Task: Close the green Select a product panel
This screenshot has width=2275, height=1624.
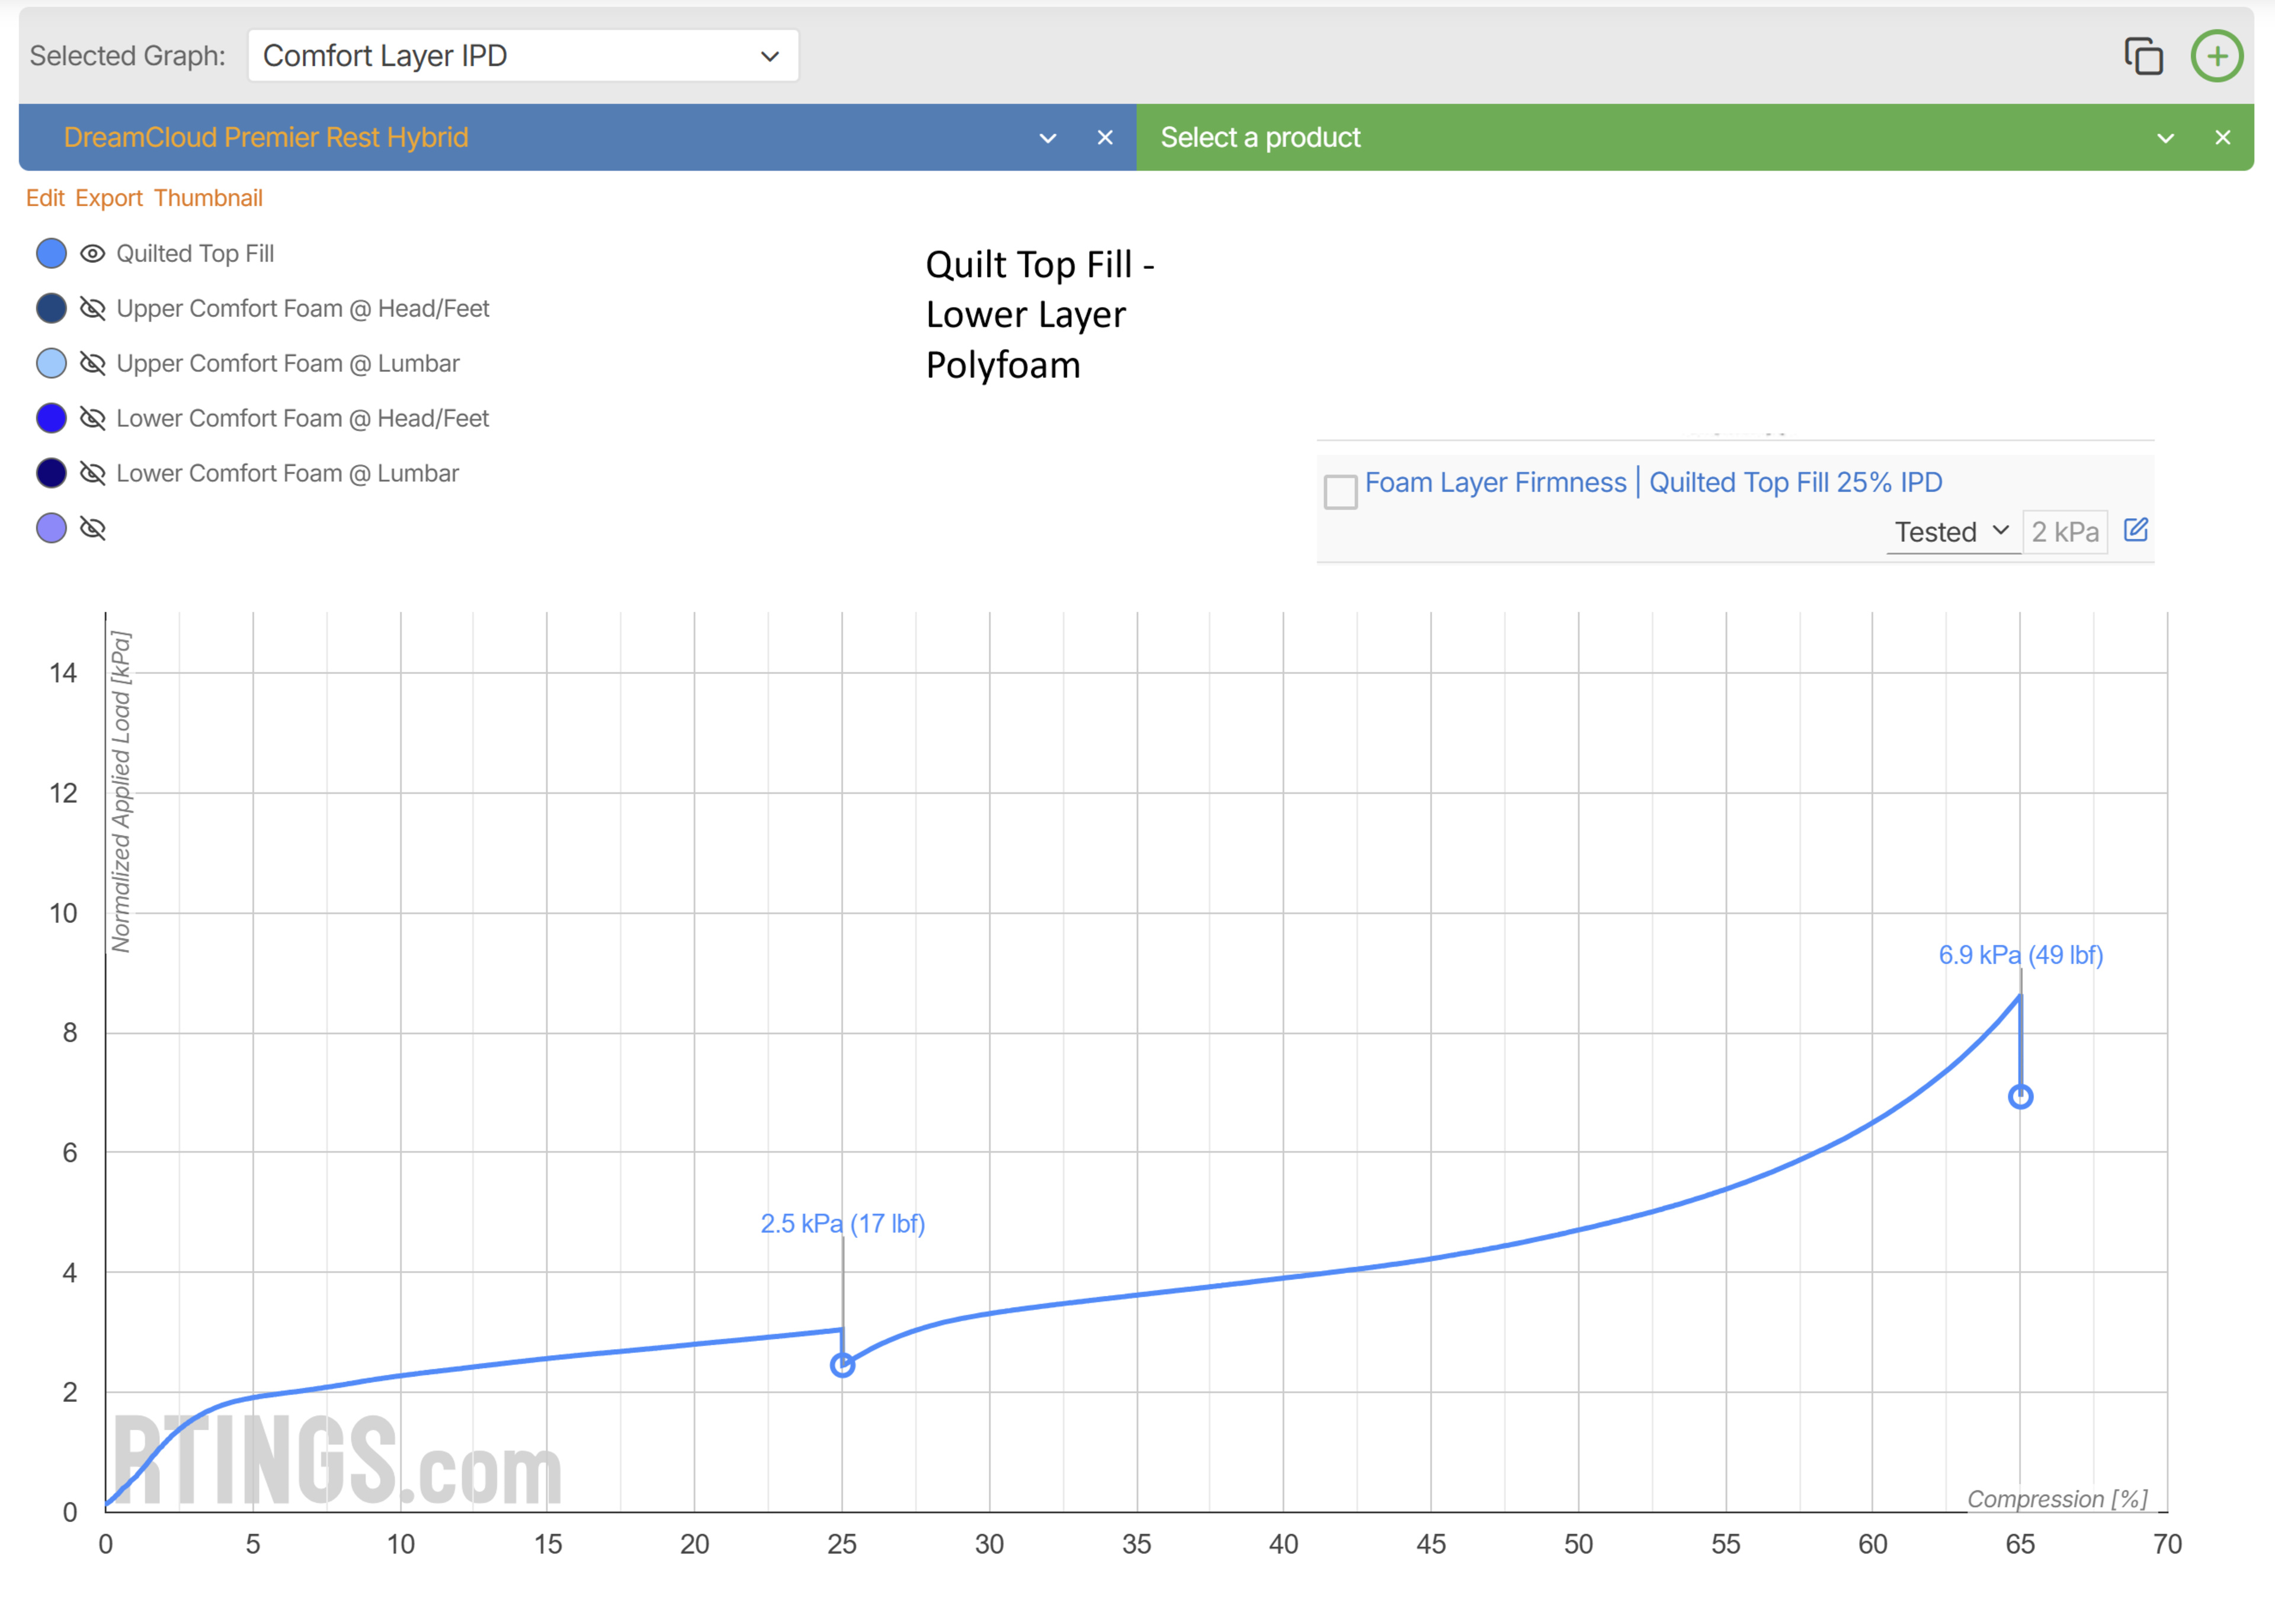Action: [2221, 138]
